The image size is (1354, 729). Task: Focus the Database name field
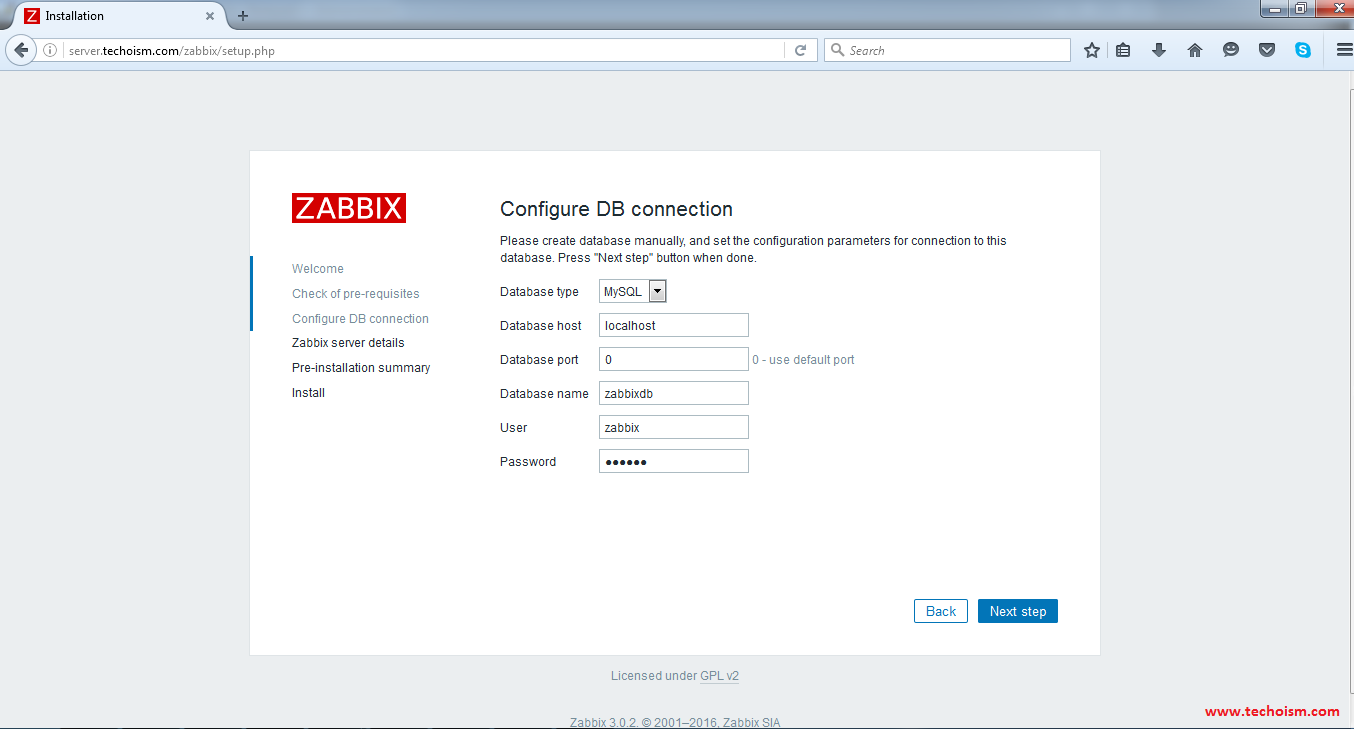point(674,393)
